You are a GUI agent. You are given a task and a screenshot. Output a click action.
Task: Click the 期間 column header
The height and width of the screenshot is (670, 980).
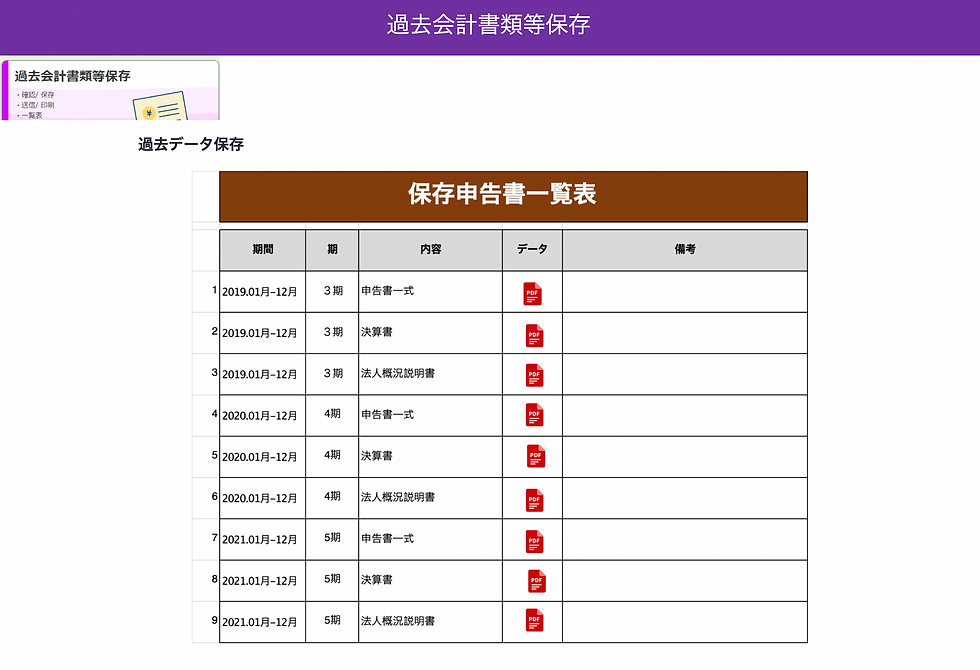tap(262, 250)
